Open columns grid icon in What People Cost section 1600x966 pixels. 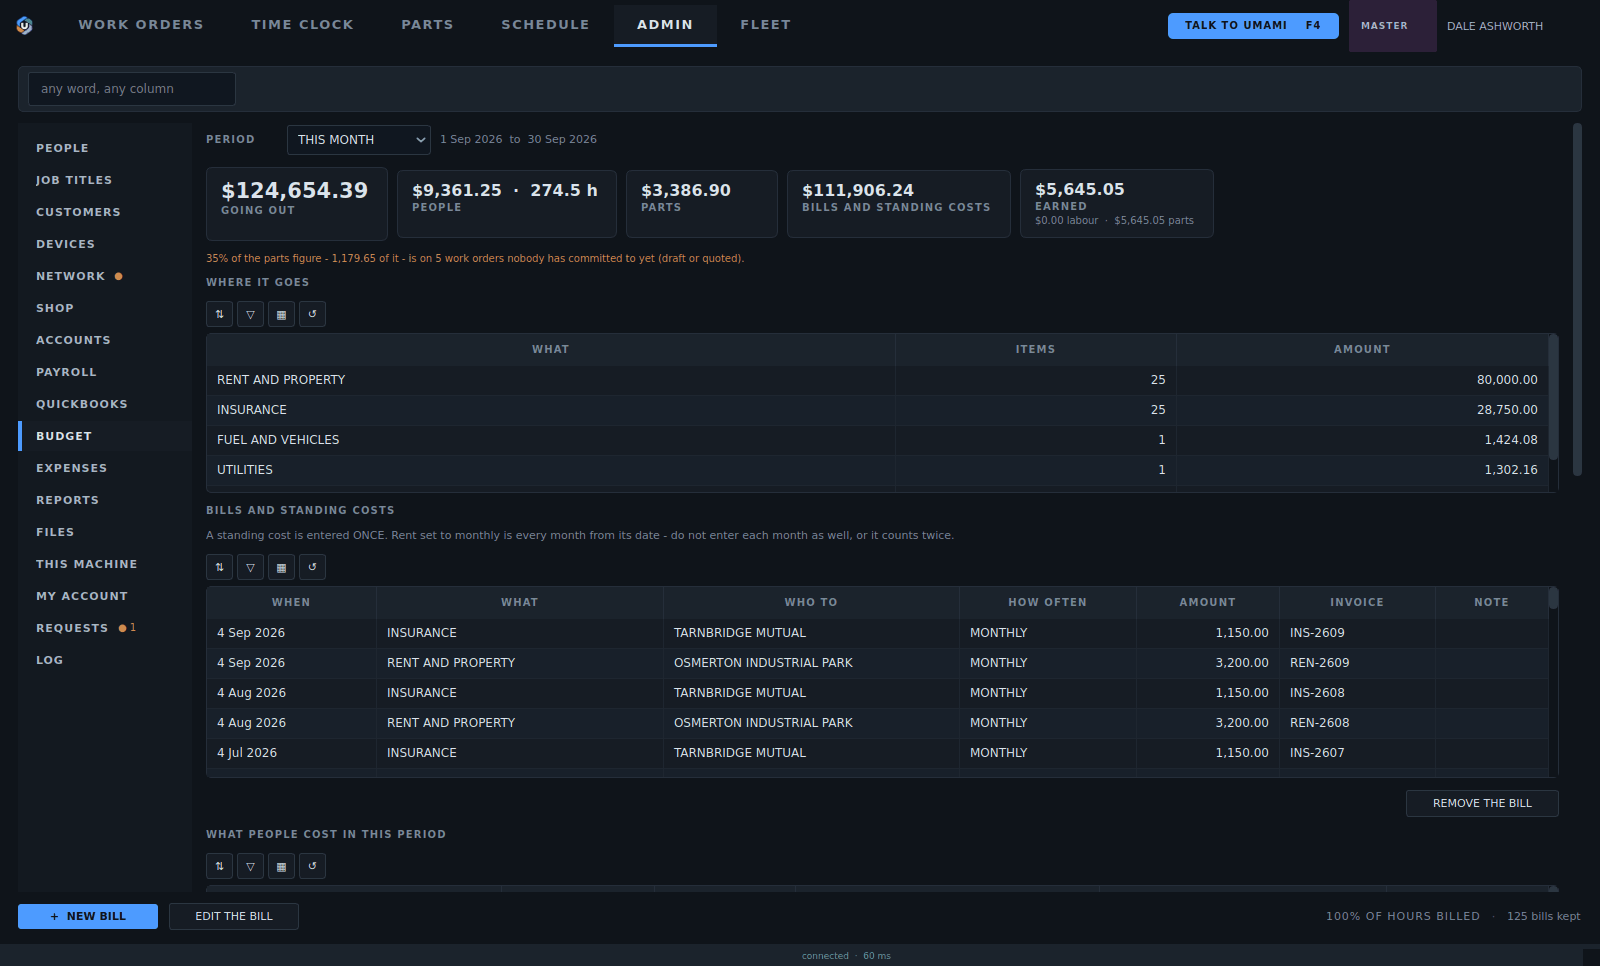pos(281,866)
